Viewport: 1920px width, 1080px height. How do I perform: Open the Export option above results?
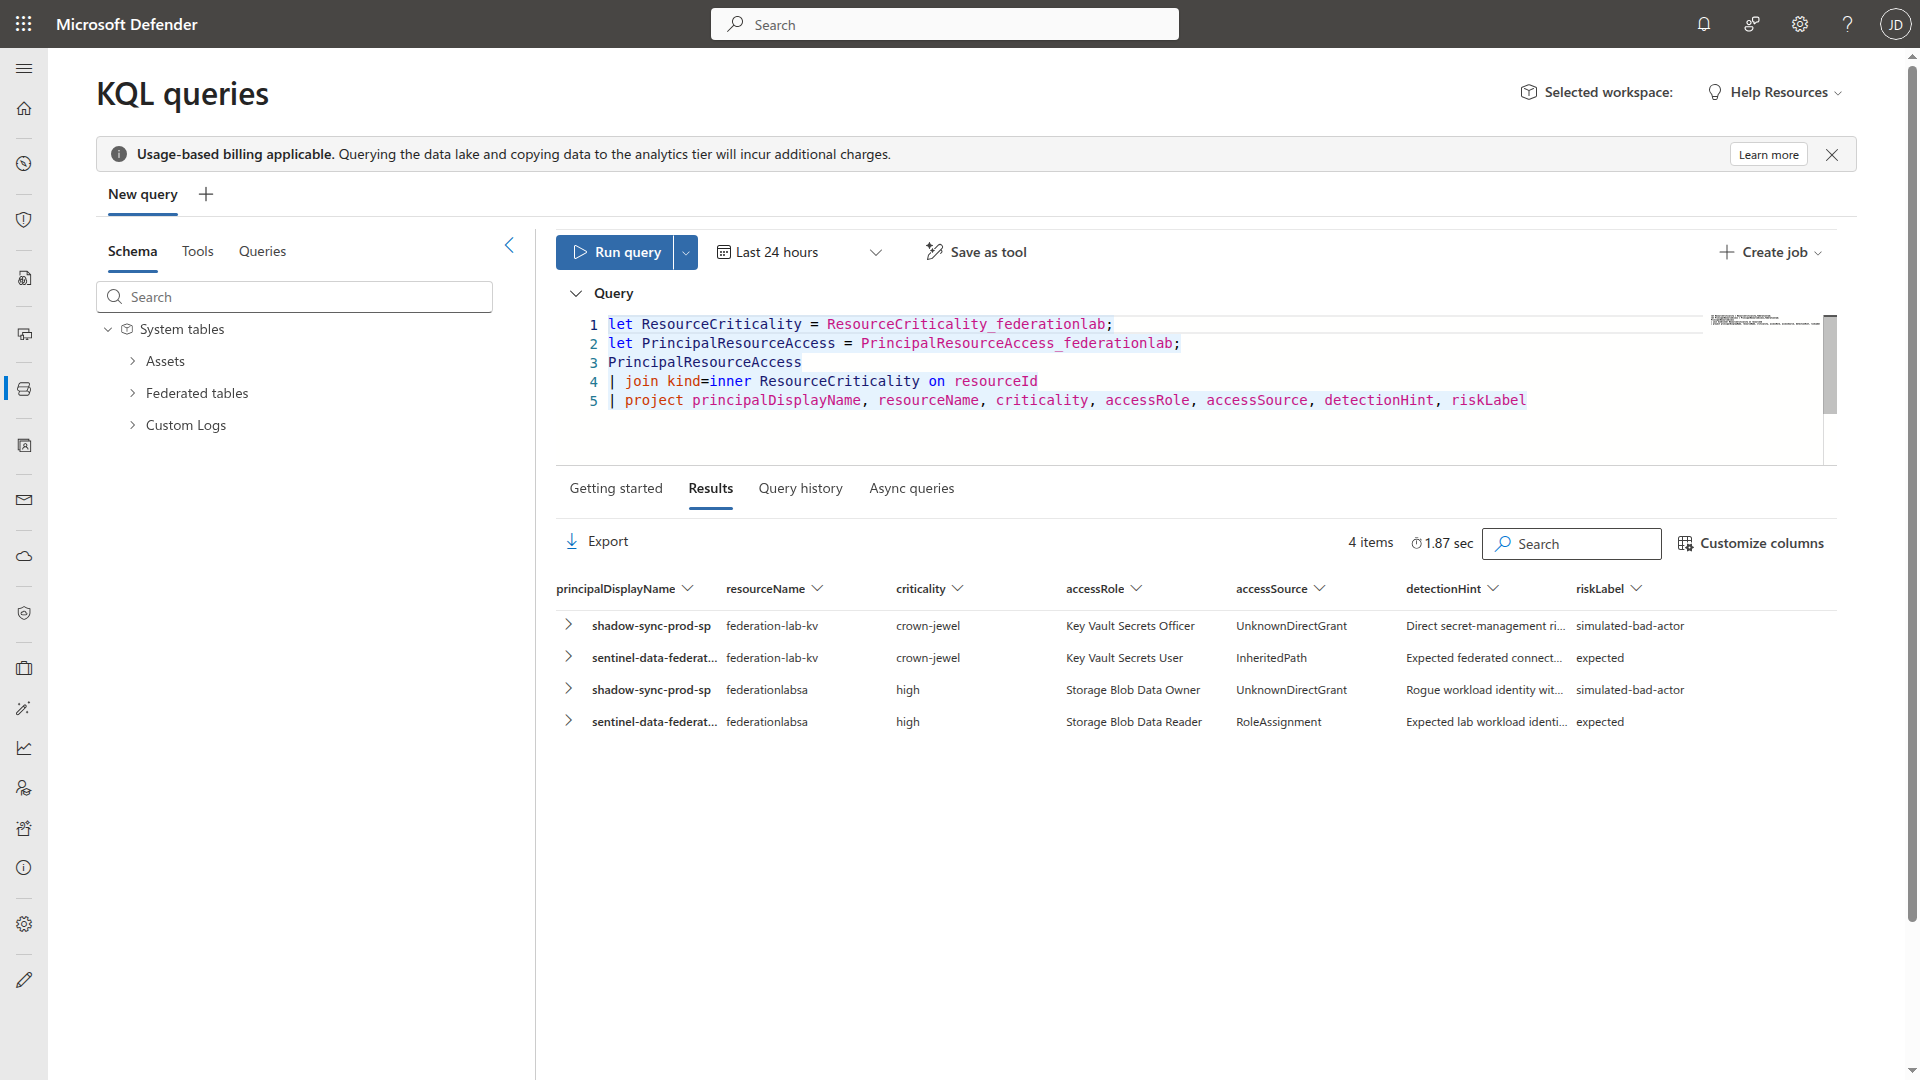click(x=597, y=540)
